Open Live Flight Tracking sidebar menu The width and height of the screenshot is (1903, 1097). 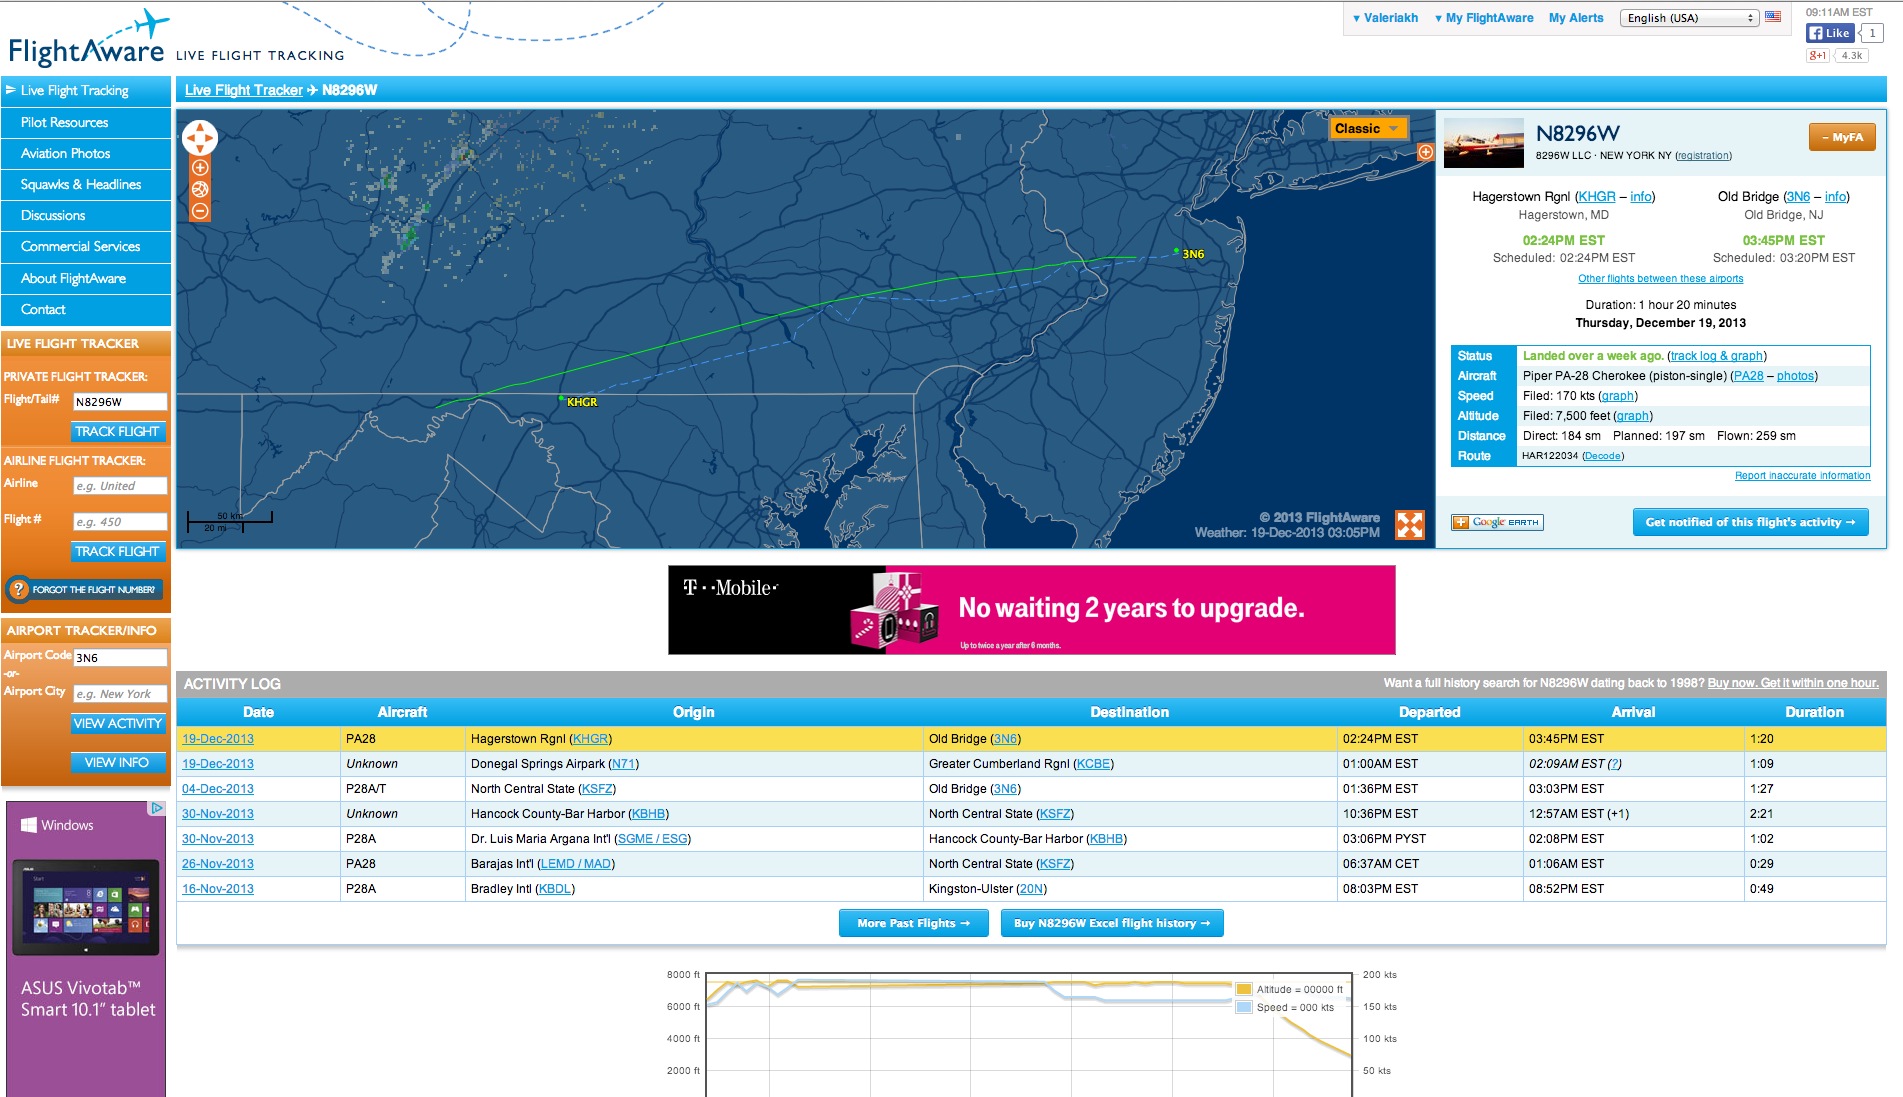tap(86, 91)
